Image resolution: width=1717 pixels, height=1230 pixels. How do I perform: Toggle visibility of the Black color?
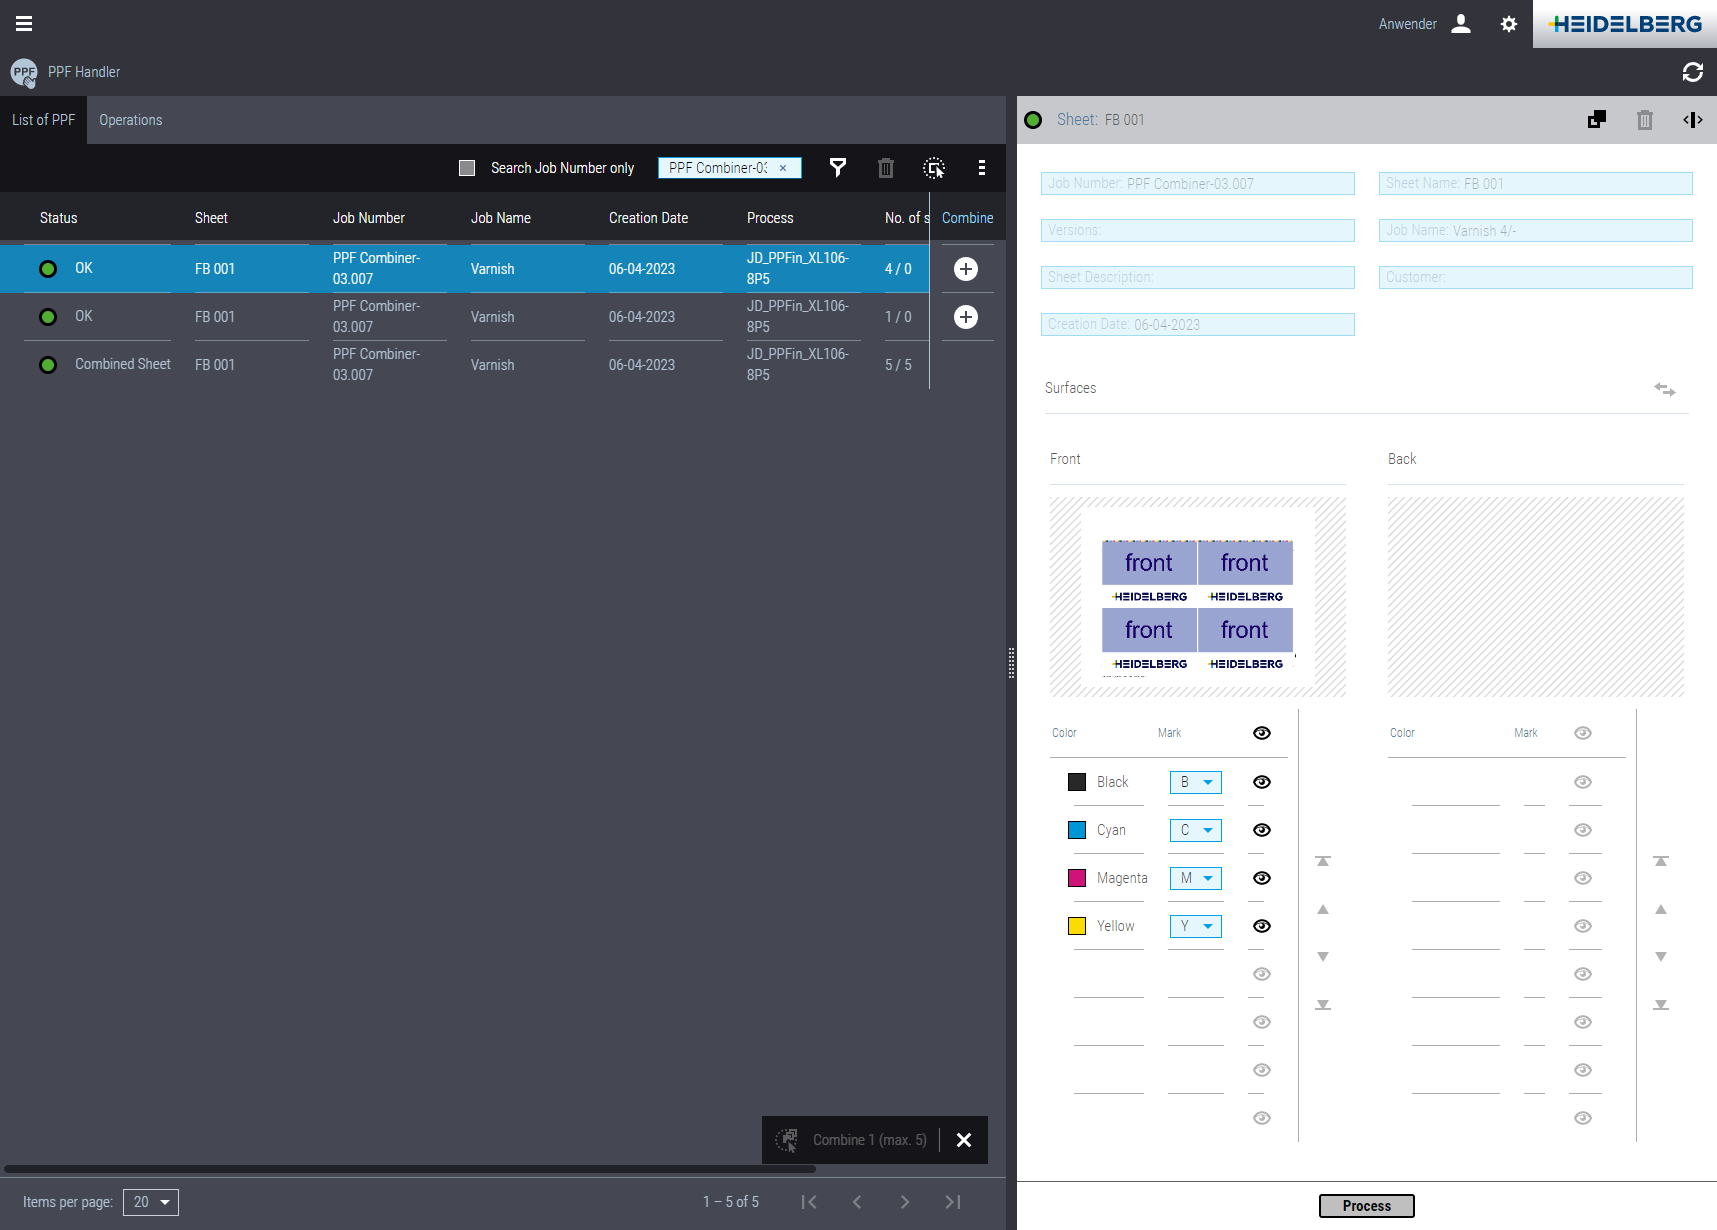coord(1262,782)
